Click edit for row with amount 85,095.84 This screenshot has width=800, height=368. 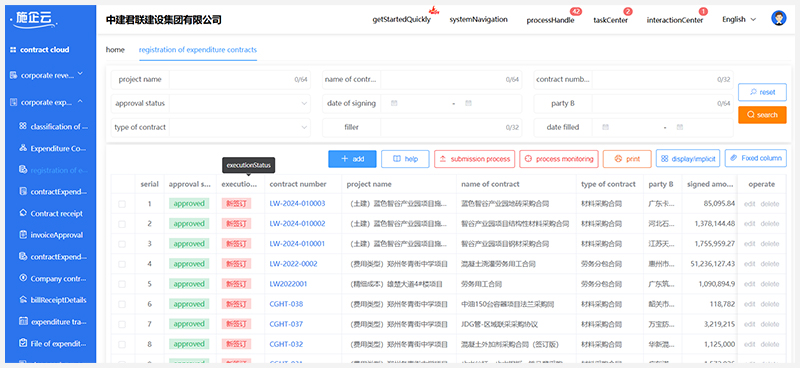click(x=749, y=204)
